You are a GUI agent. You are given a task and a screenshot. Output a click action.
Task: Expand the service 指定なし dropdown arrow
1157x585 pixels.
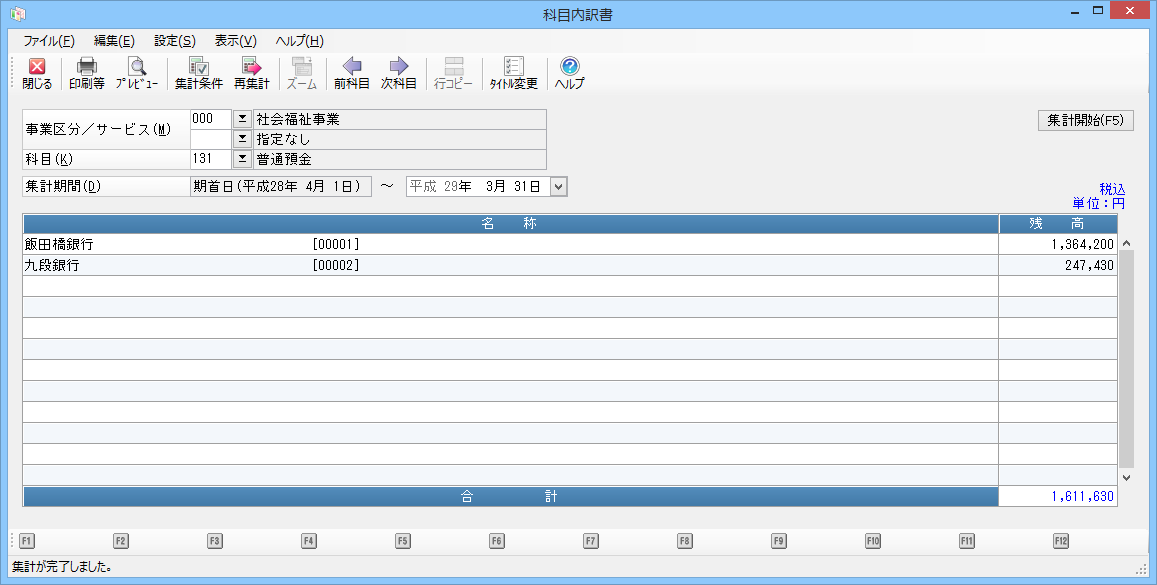(x=242, y=139)
